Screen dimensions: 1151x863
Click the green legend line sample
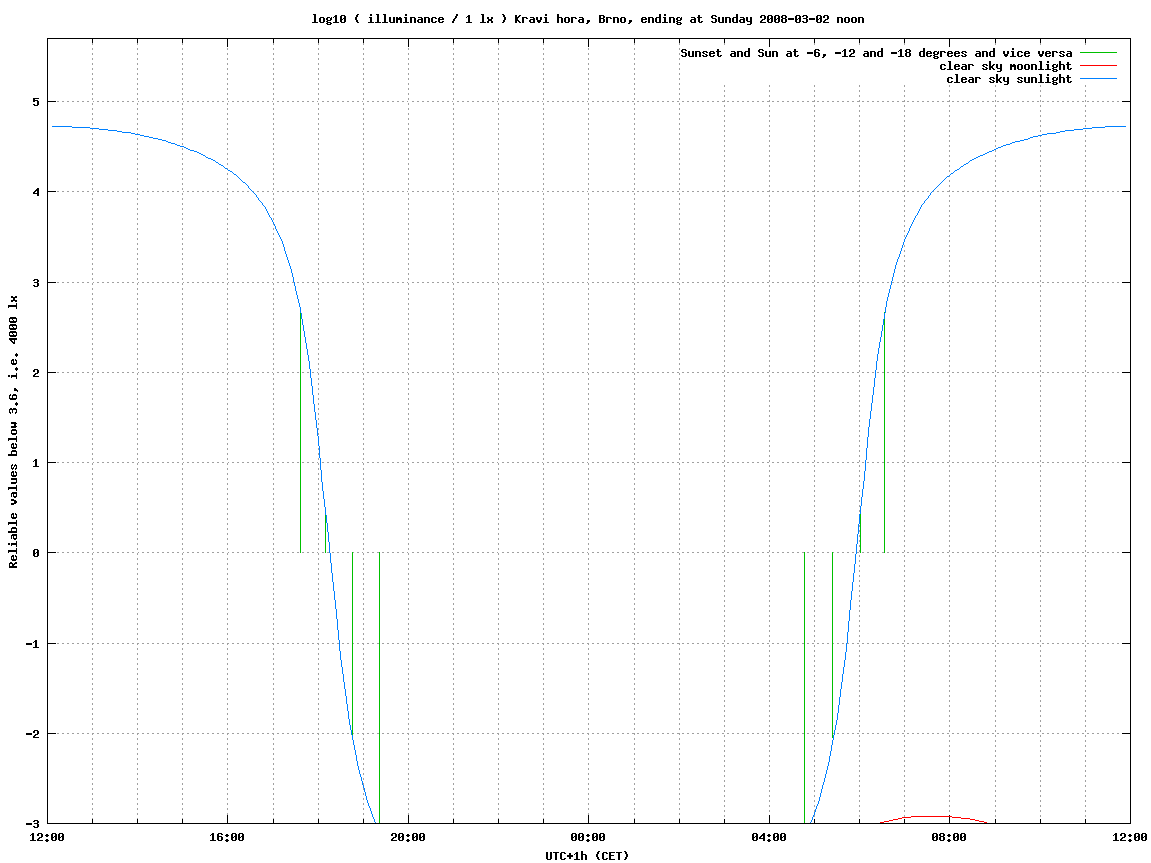[x=1098, y=53]
